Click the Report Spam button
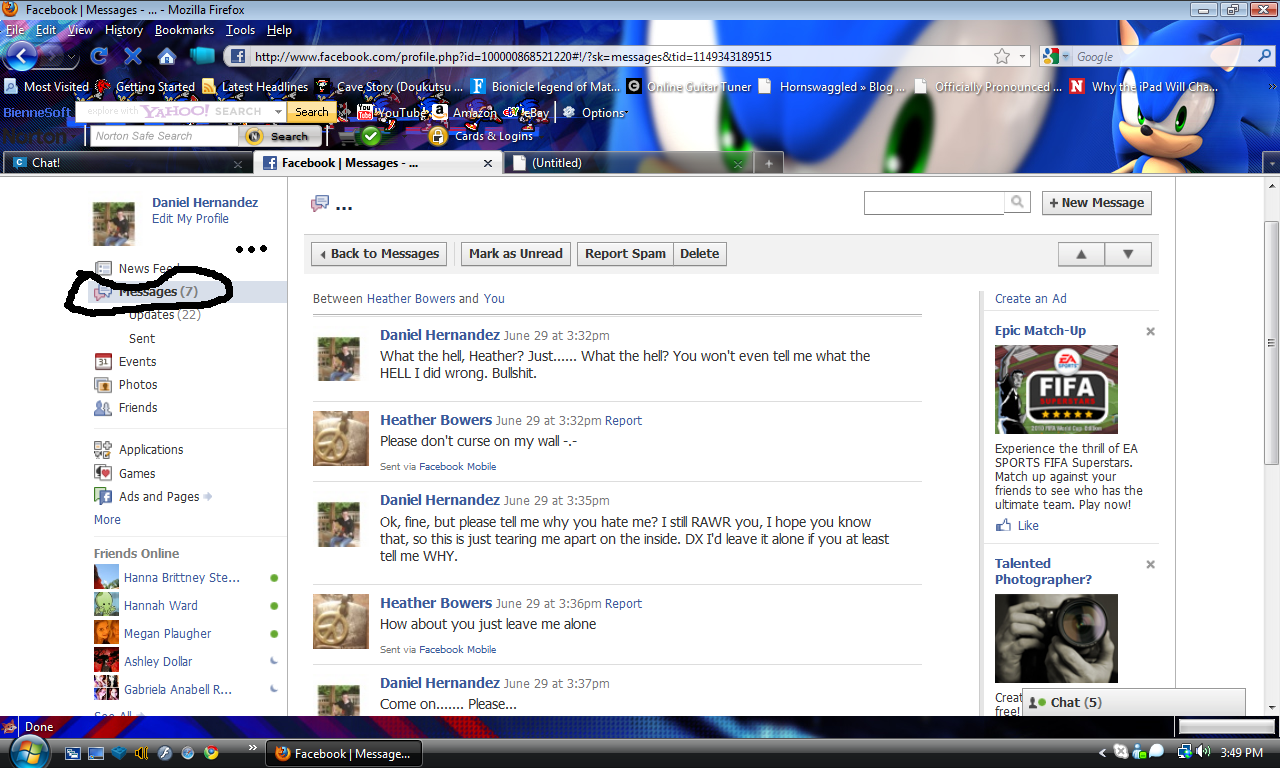 pyautogui.click(x=625, y=254)
